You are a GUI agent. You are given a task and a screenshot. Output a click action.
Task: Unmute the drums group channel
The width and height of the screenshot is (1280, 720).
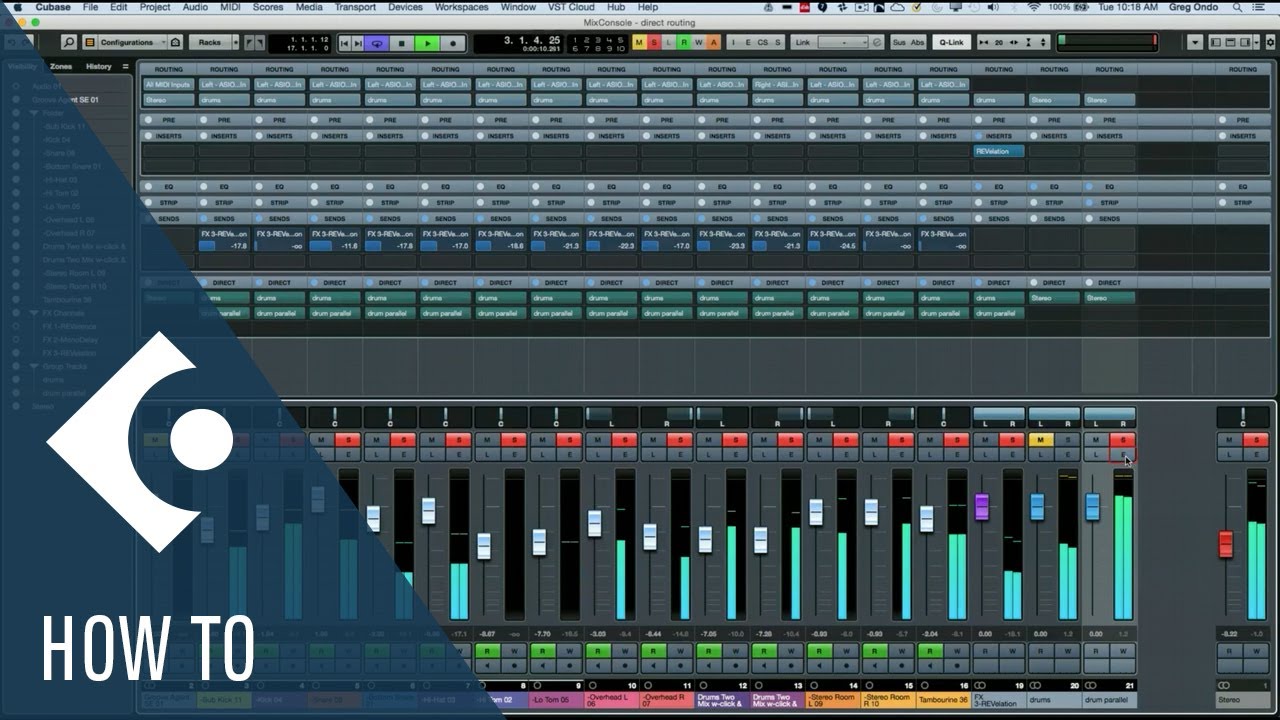(x=1041, y=440)
